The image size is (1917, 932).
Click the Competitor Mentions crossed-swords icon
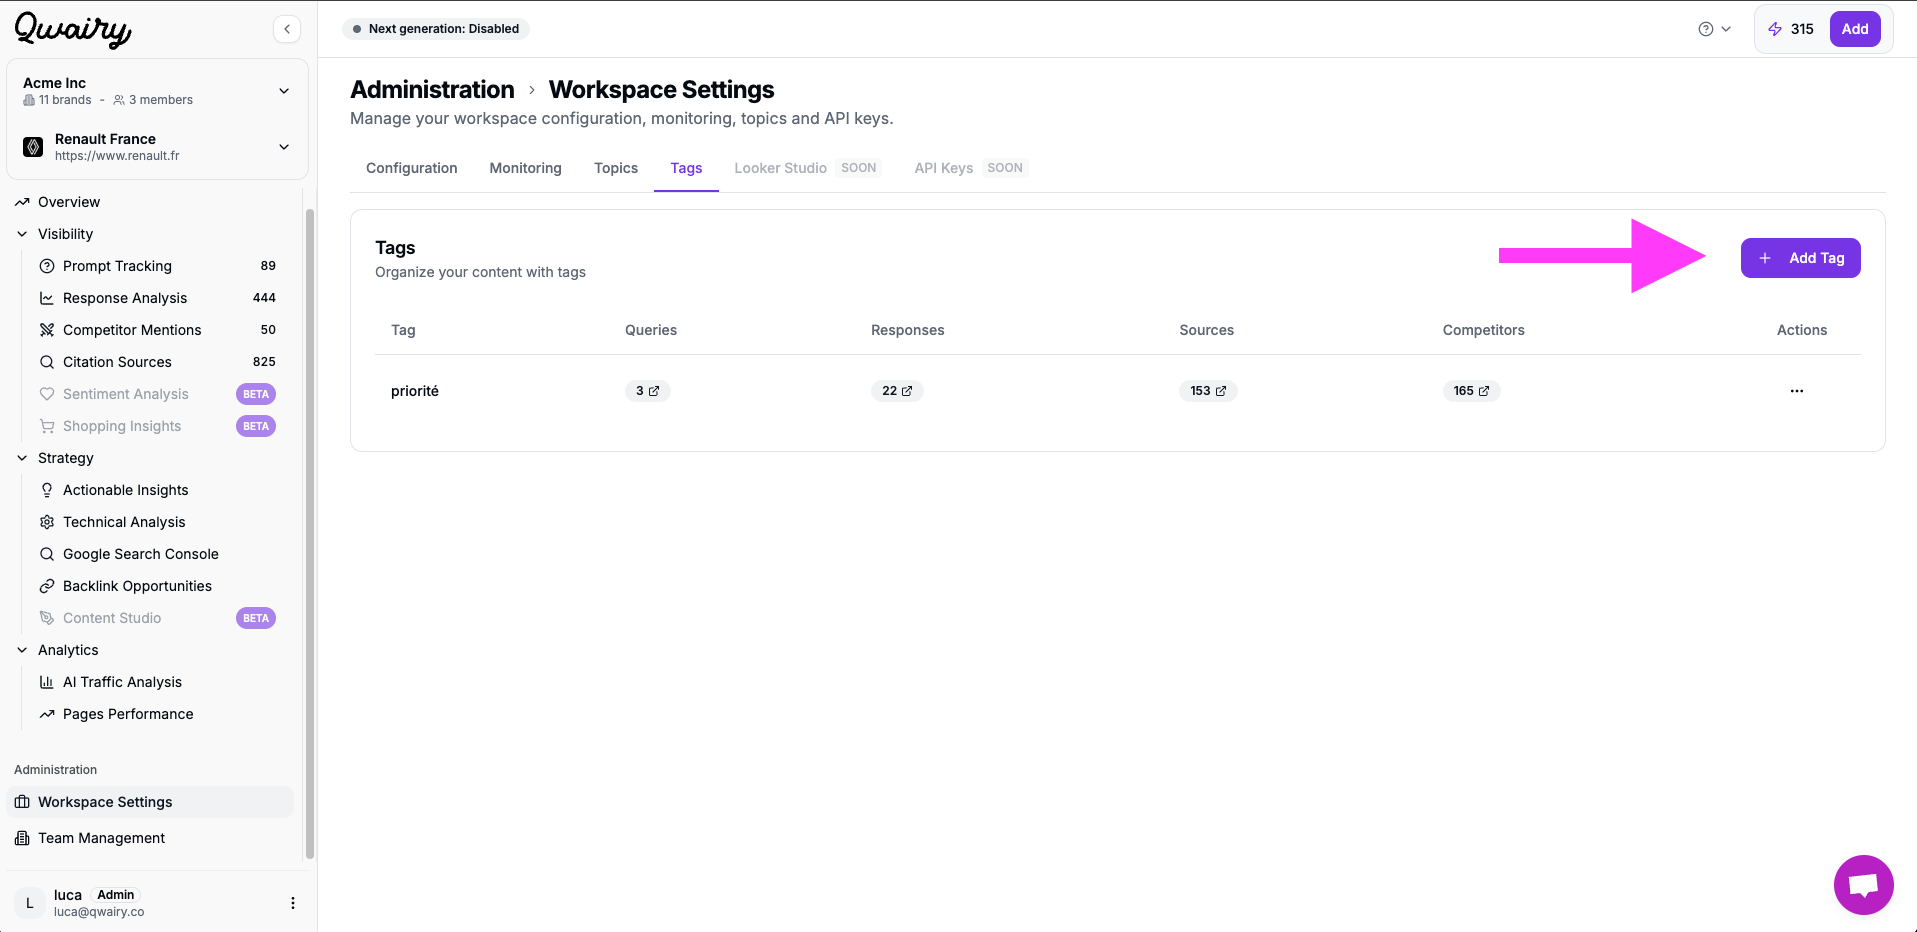[47, 330]
